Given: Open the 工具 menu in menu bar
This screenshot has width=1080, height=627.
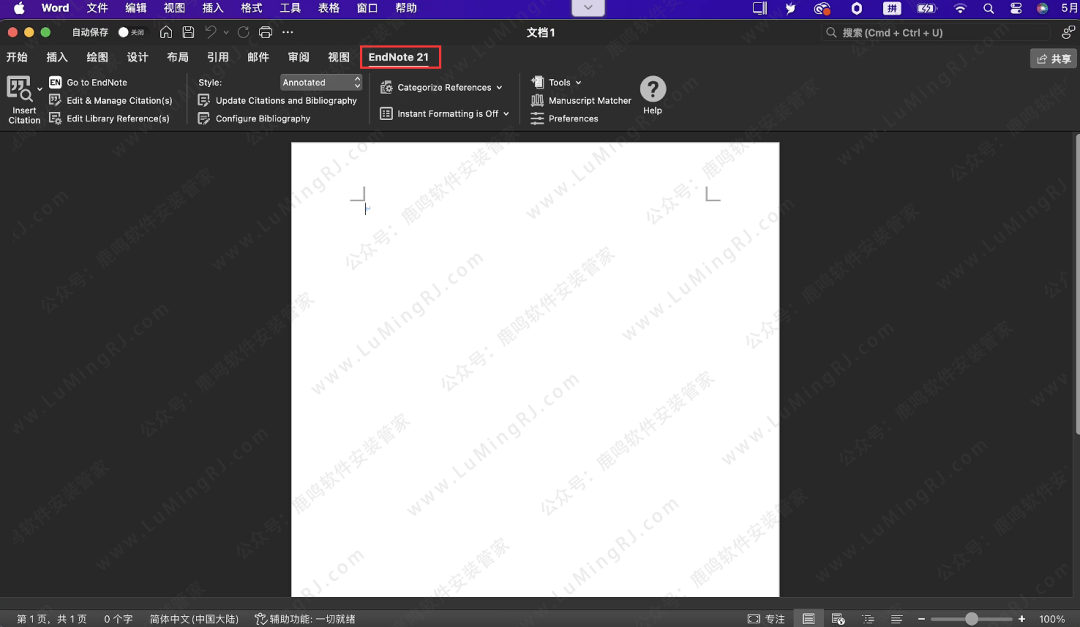Looking at the screenshot, I should click(290, 8).
